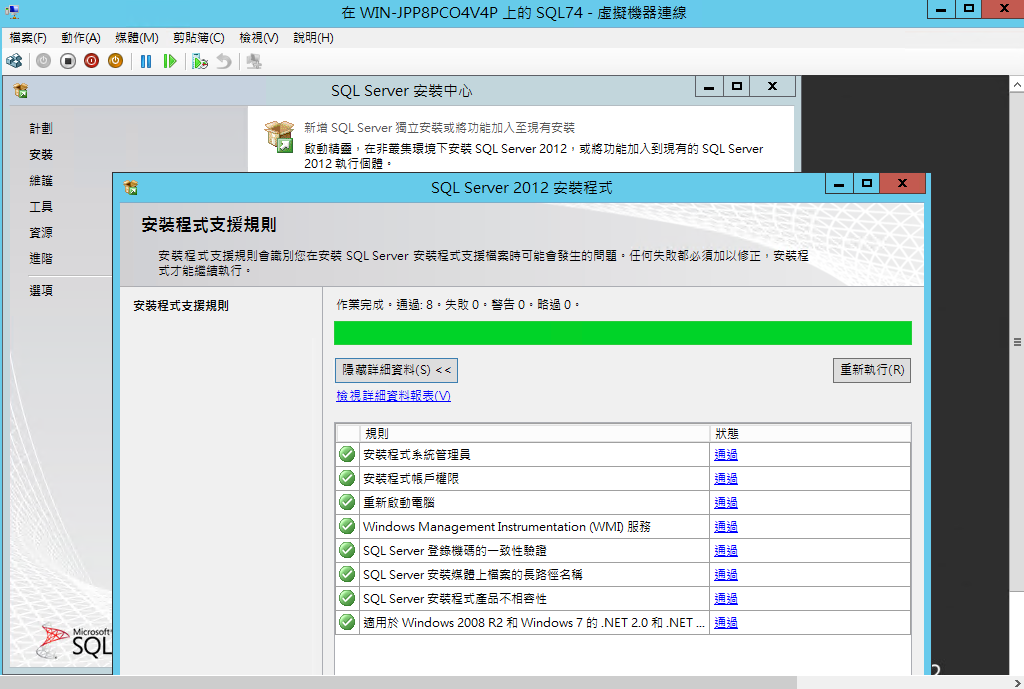Pause the virtual machine
The image size is (1024, 689).
tap(146, 61)
